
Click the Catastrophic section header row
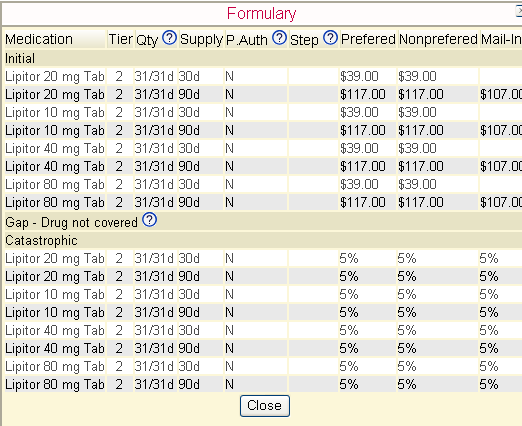coord(263,240)
